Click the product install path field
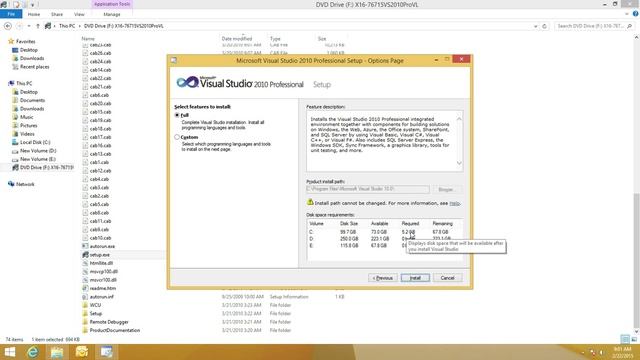The width and height of the screenshot is (640, 360). coord(368,189)
